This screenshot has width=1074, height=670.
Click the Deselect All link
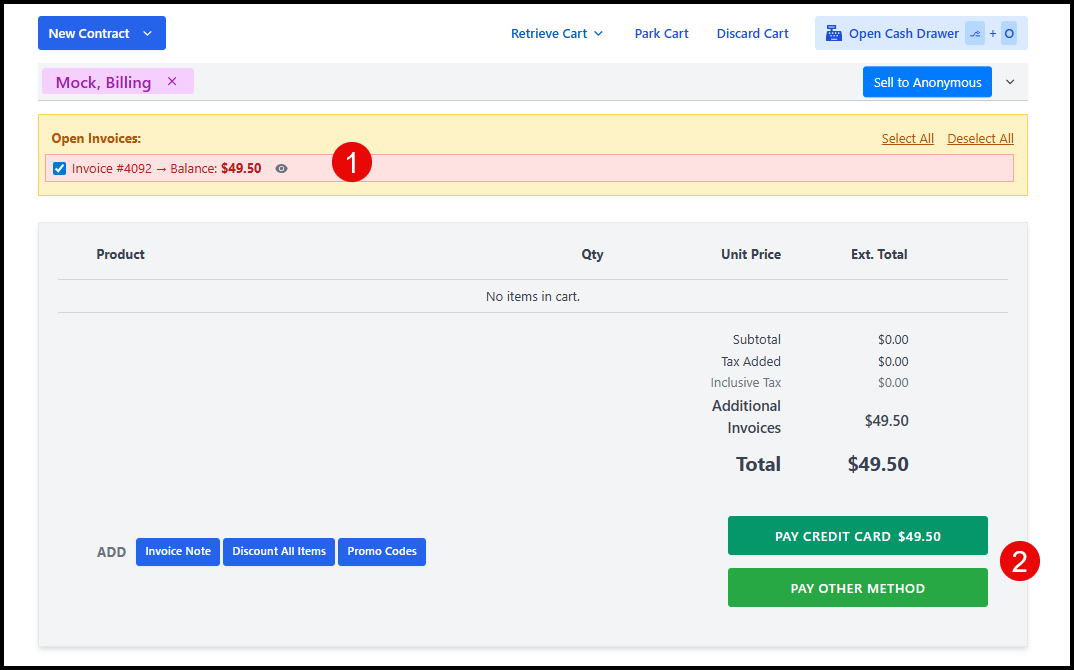[x=980, y=139]
